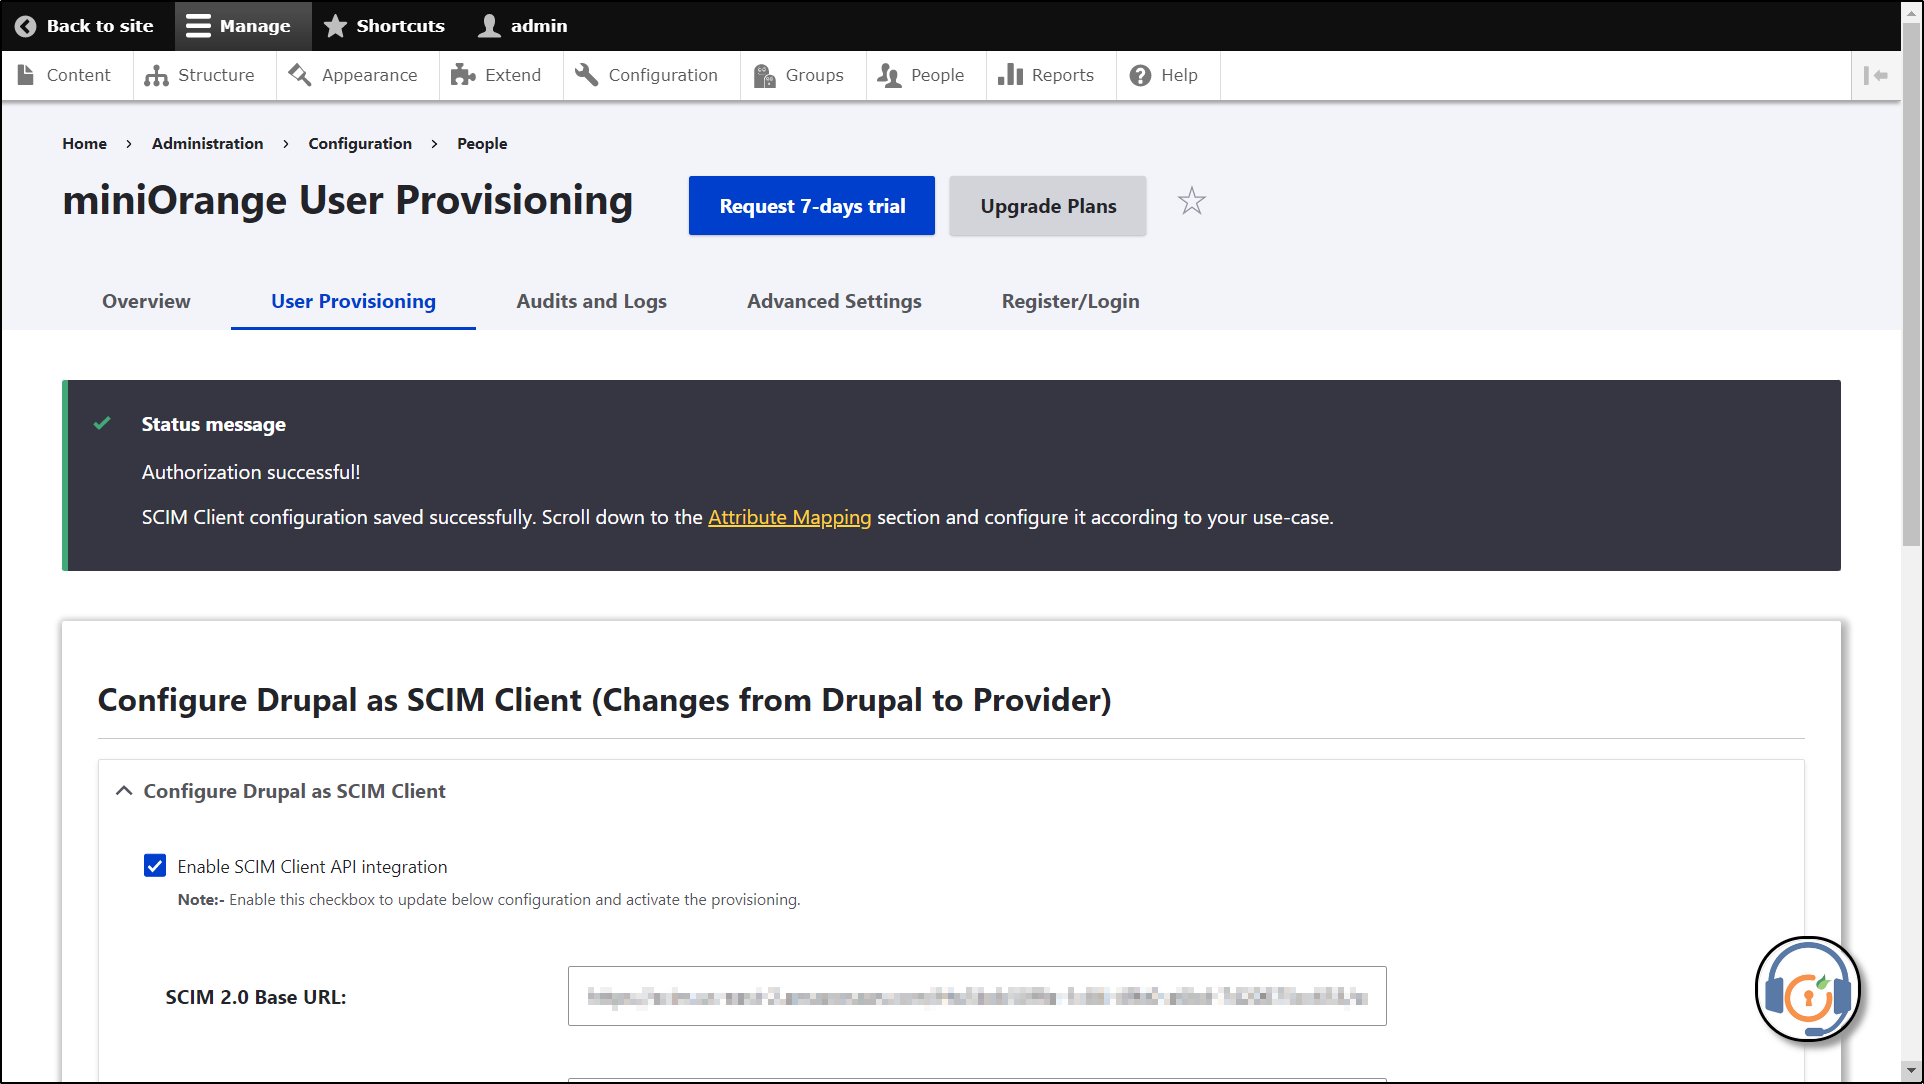The height and width of the screenshot is (1084, 1924).
Task: Open the Structure admin section
Action: (154, 75)
